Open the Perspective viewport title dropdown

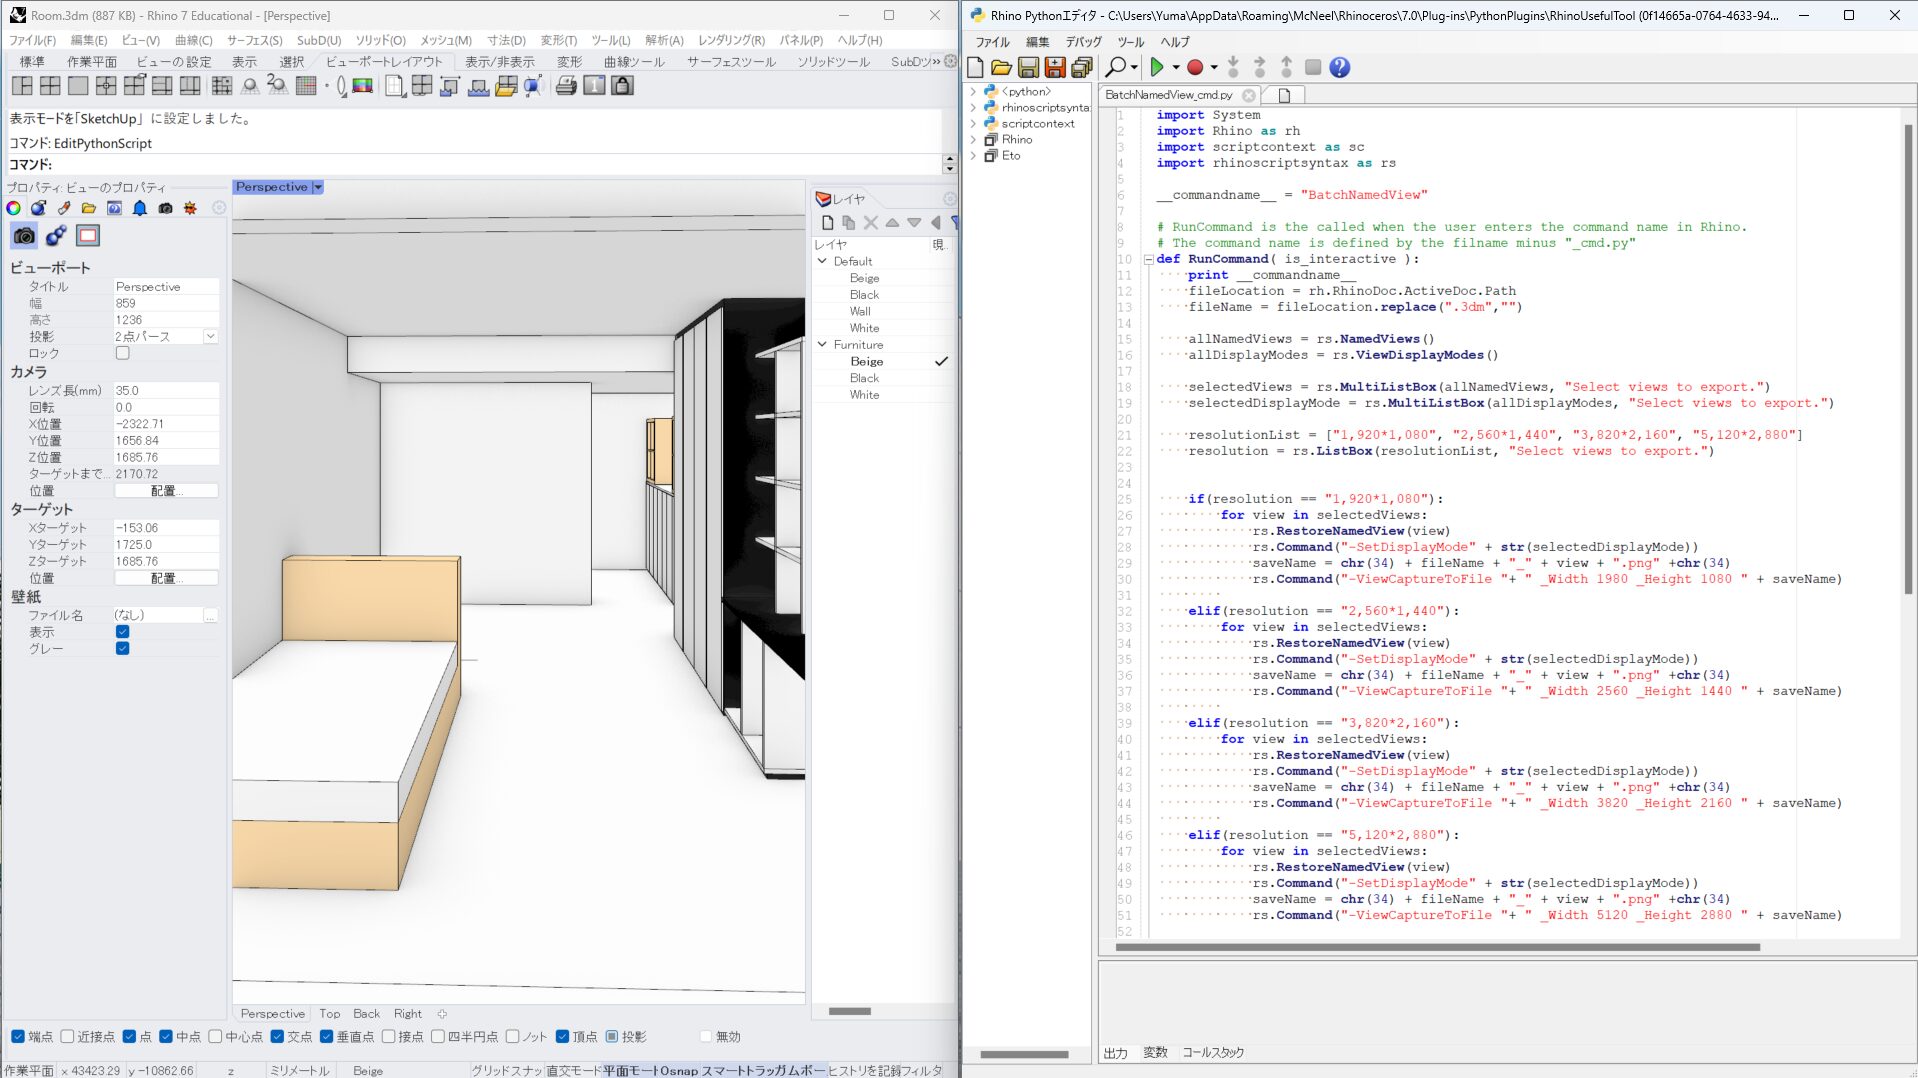tap(318, 187)
